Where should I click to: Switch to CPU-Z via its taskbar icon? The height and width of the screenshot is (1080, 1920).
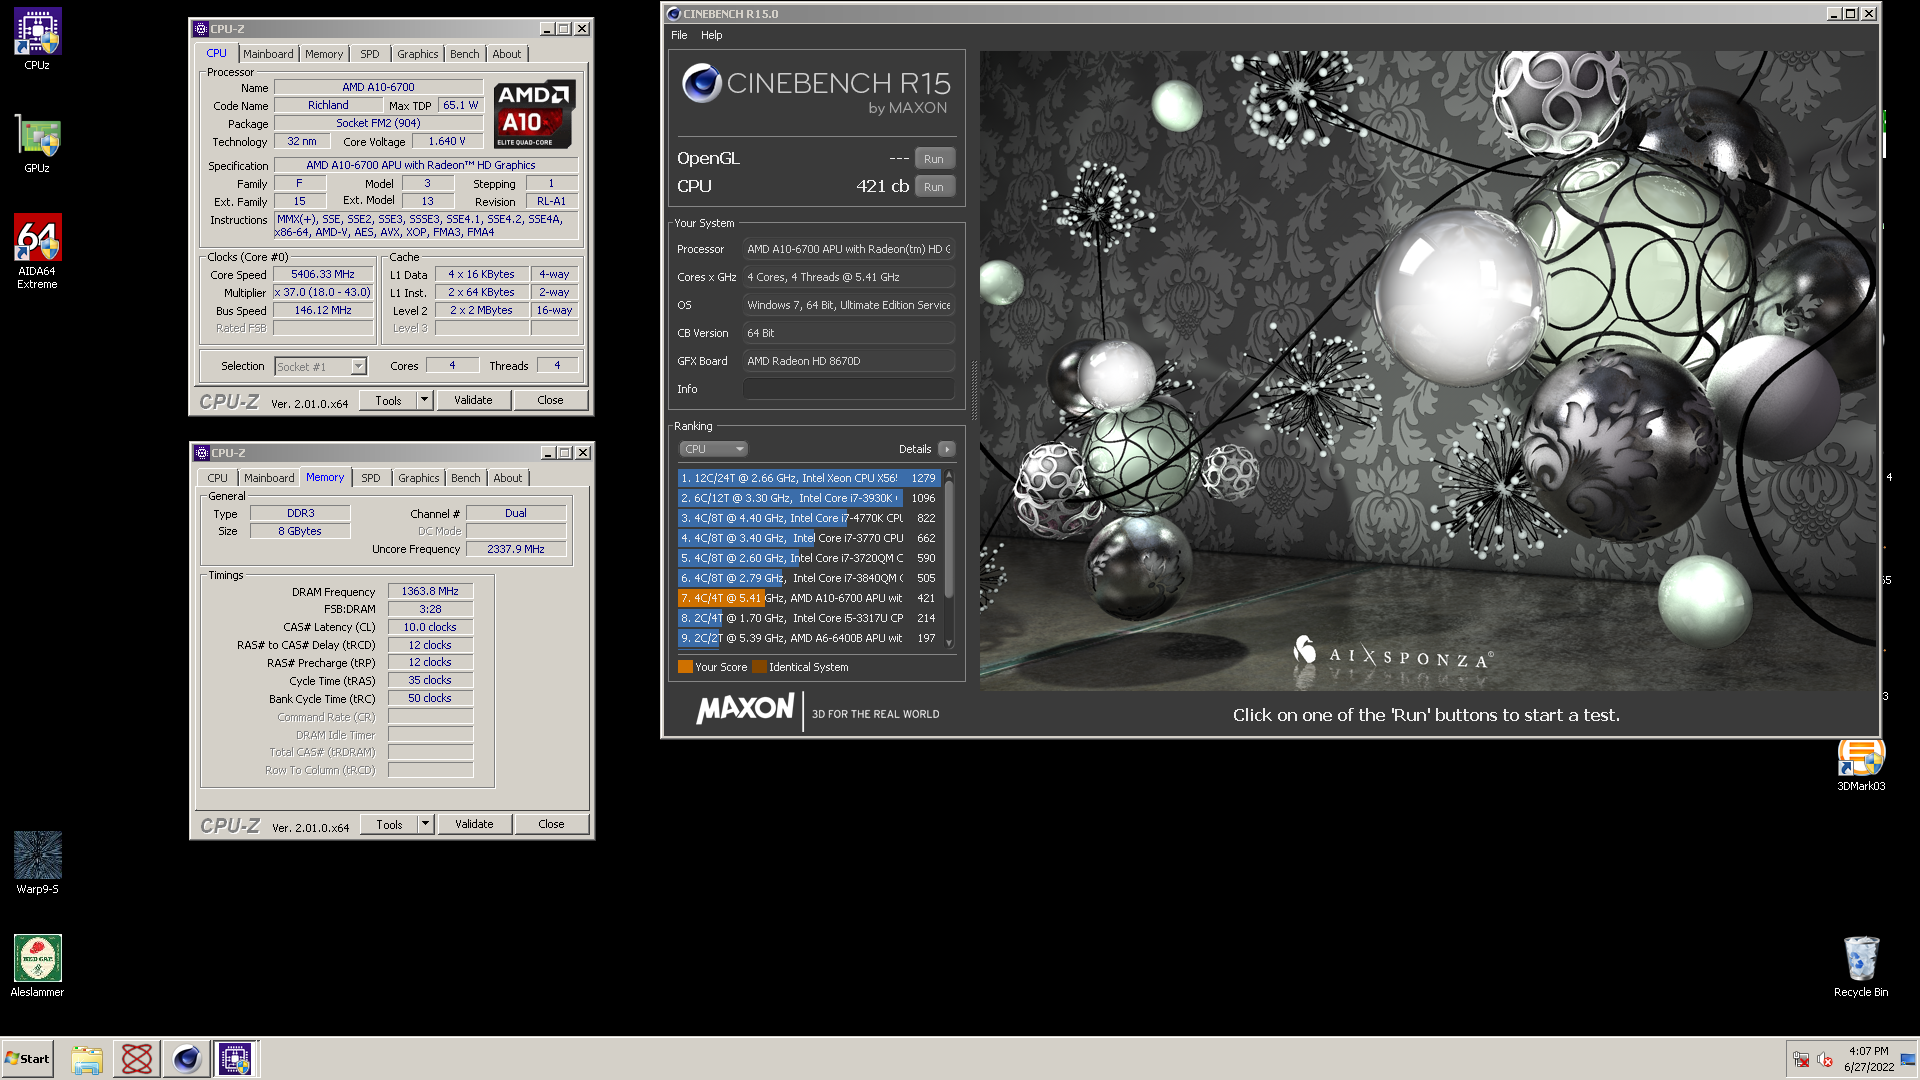pyautogui.click(x=235, y=1059)
